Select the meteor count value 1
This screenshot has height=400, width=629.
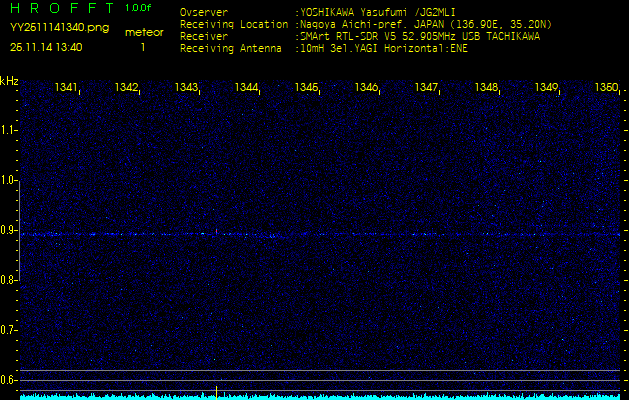(x=143, y=46)
